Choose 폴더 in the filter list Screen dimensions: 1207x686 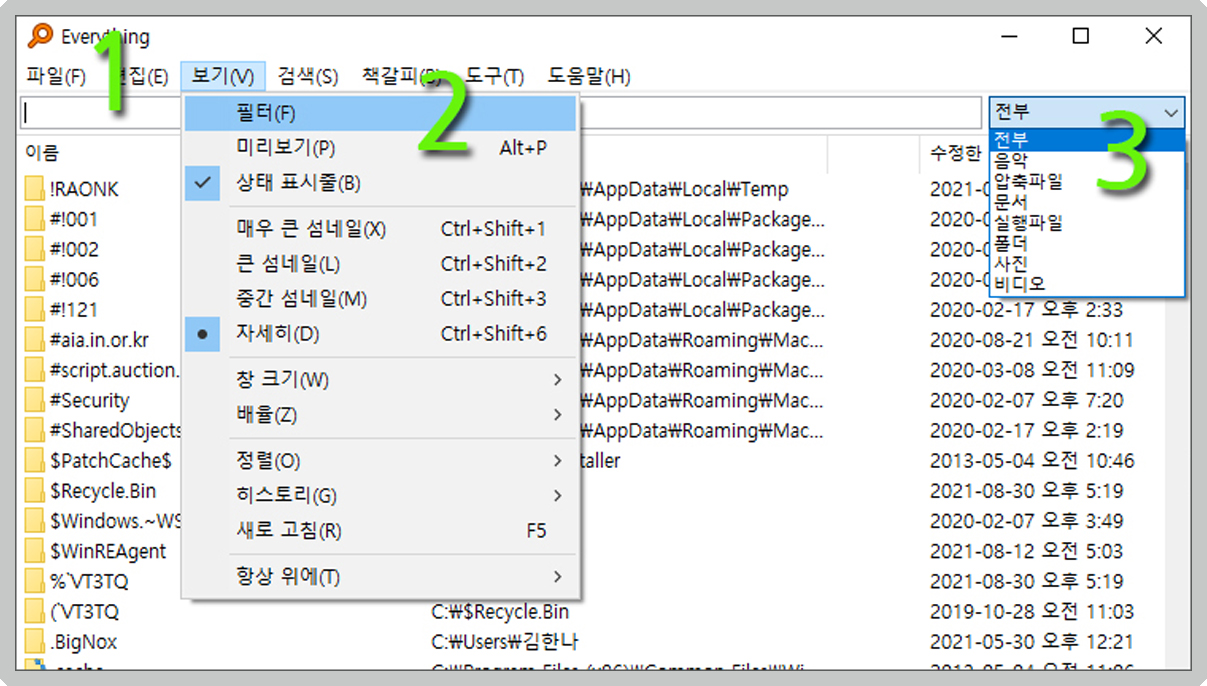1087,243
